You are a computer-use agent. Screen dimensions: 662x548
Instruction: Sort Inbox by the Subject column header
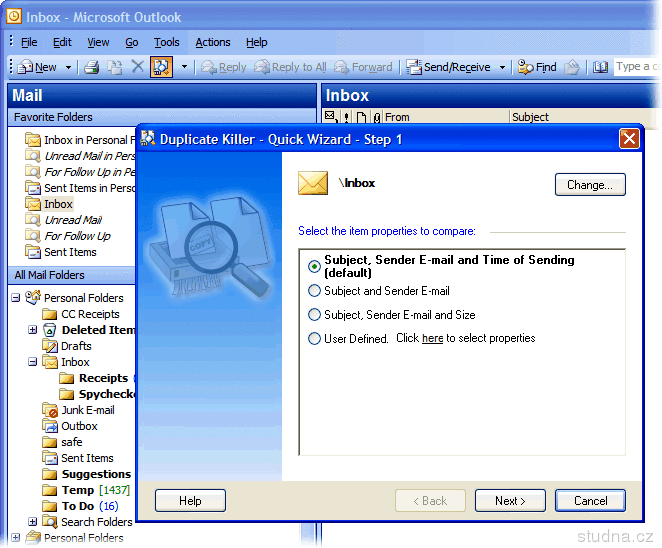coord(584,117)
